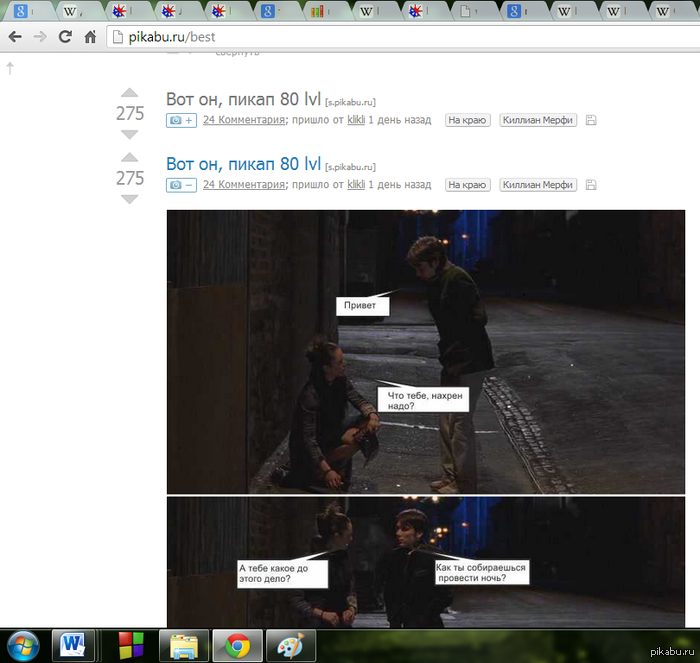Collapse the image with the minus camera button
The width and height of the screenshot is (700, 663).
181,185
